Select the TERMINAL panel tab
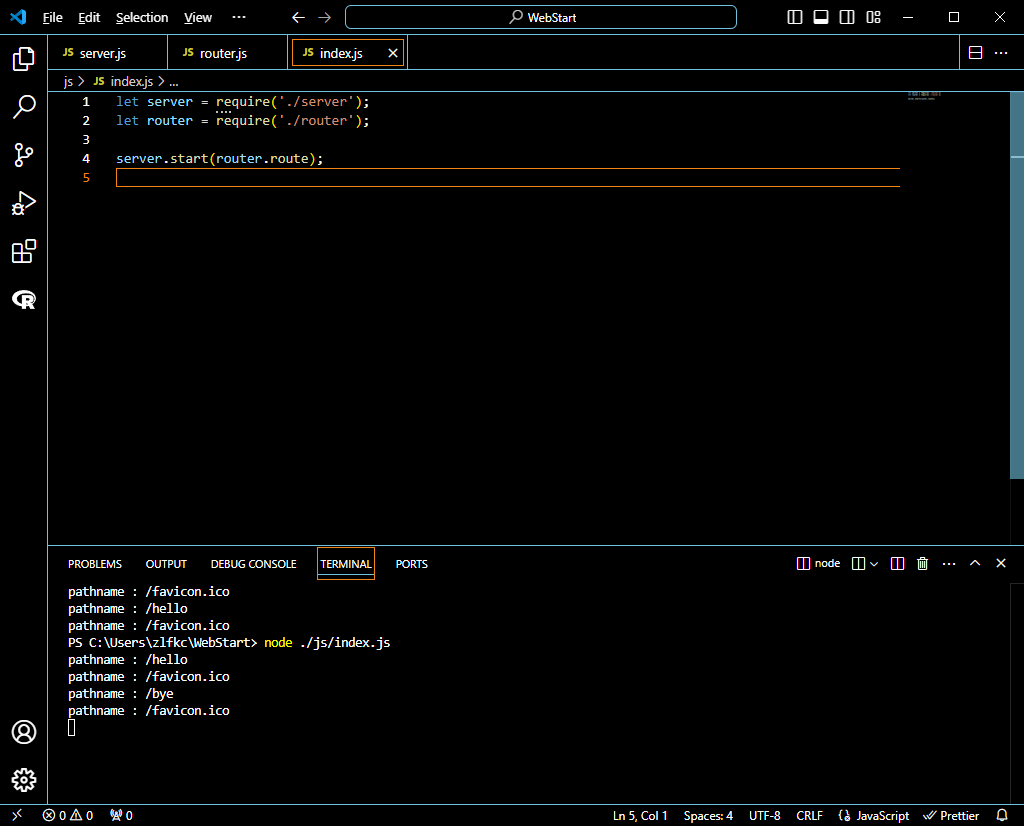The height and width of the screenshot is (826, 1024). tap(345, 564)
